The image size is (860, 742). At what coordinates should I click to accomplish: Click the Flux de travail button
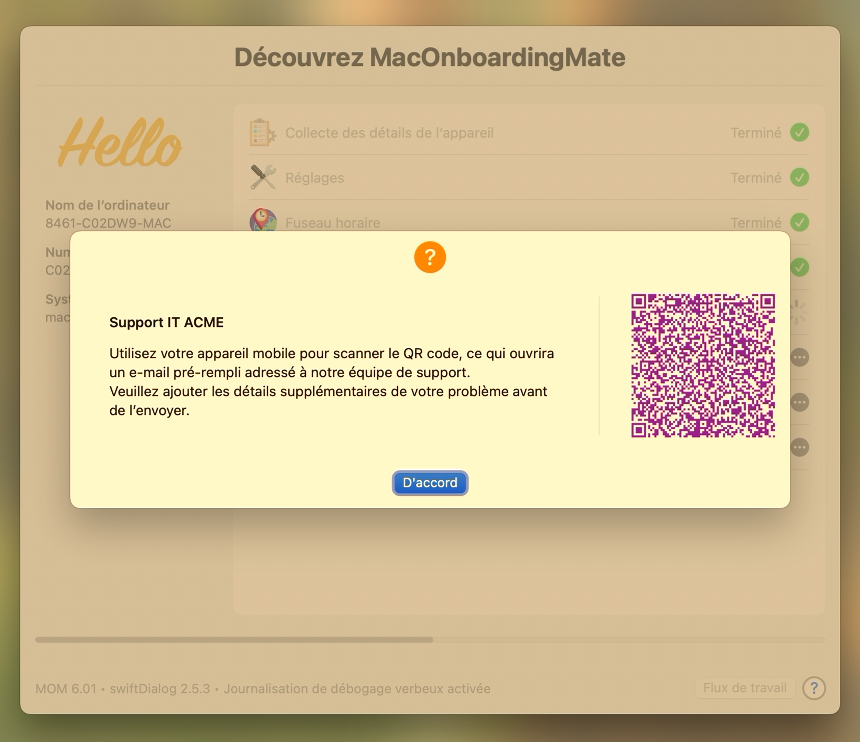click(x=745, y=688)
